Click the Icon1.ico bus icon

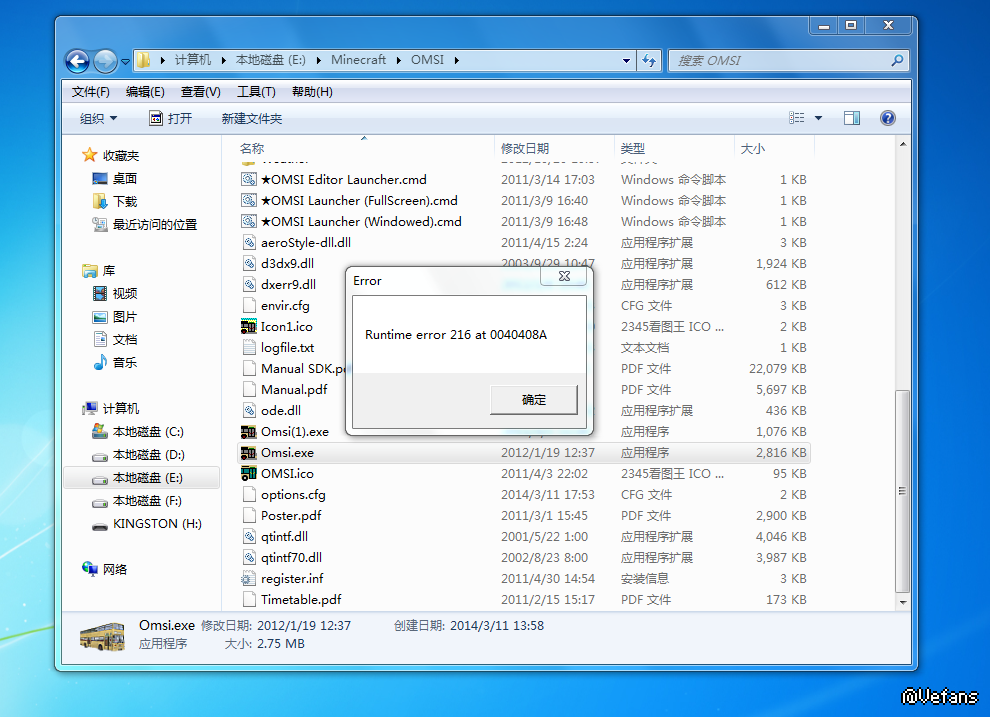pos(249,326)
